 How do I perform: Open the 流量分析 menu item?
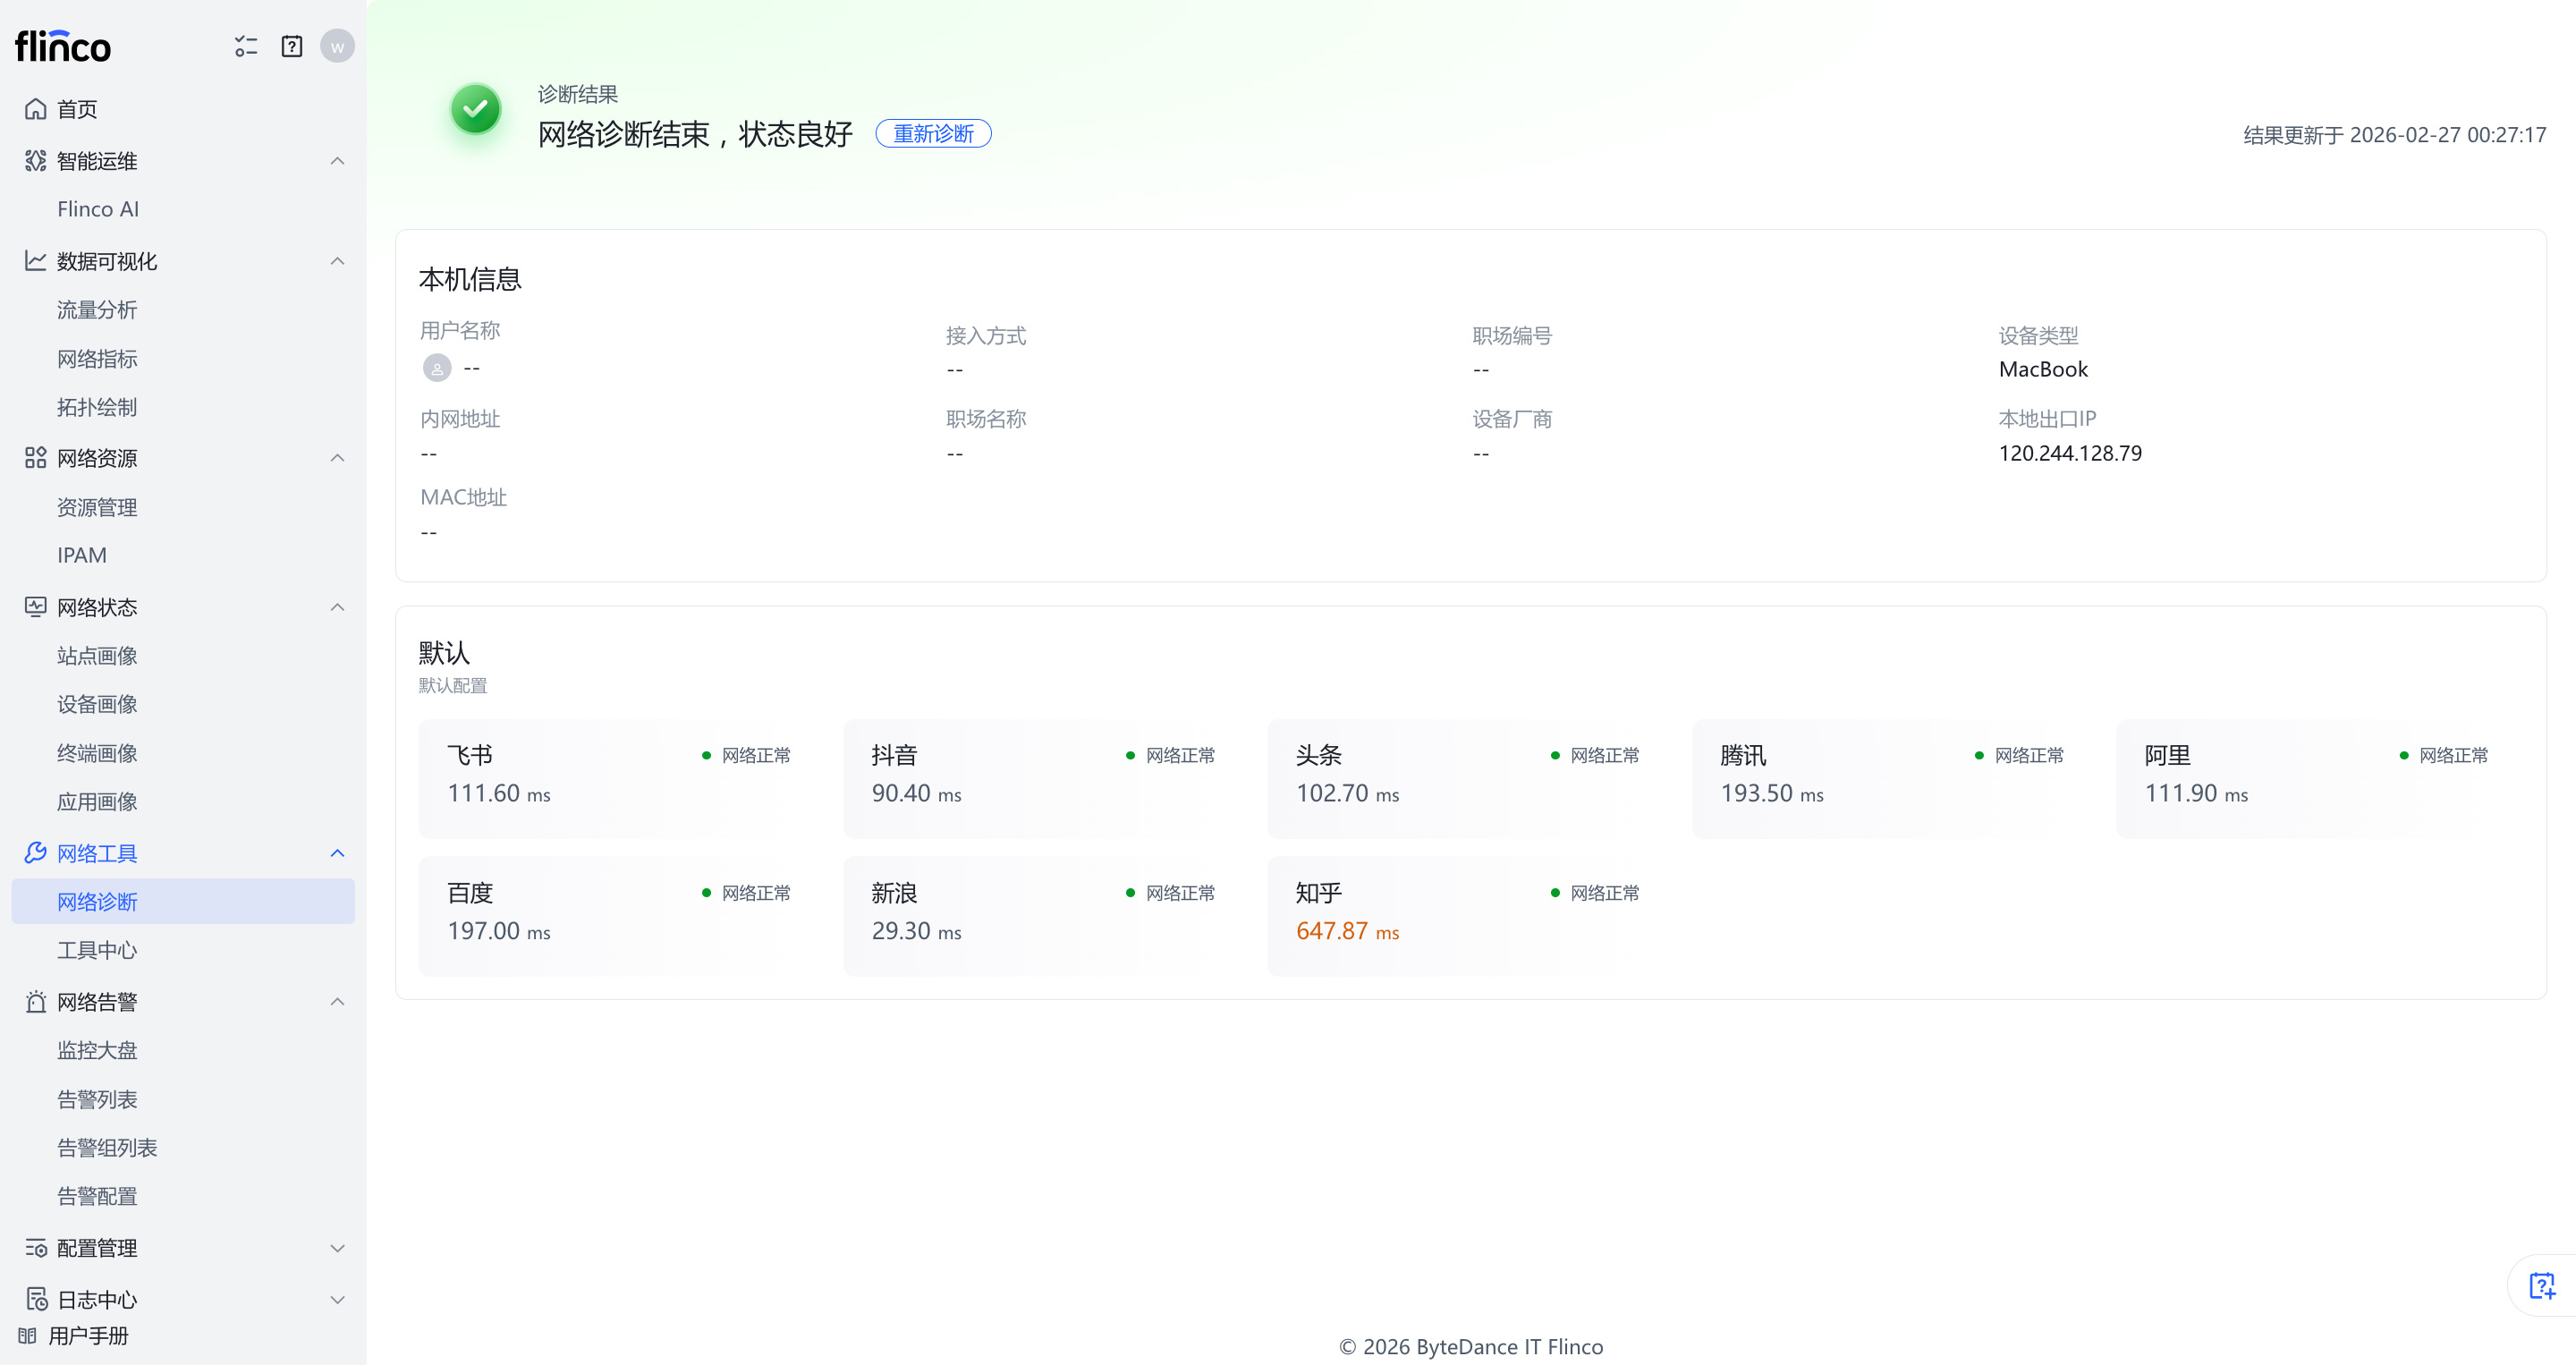pos(97,310)
